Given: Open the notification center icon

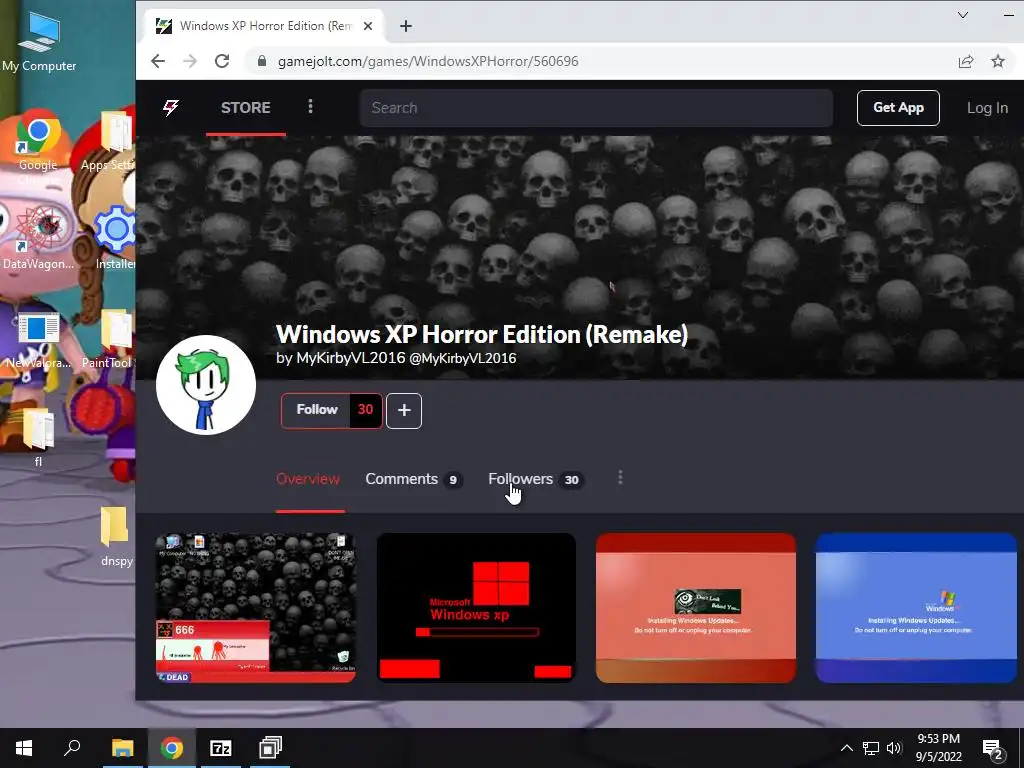Looking at the screenshot, I should [x=993, y=749].
